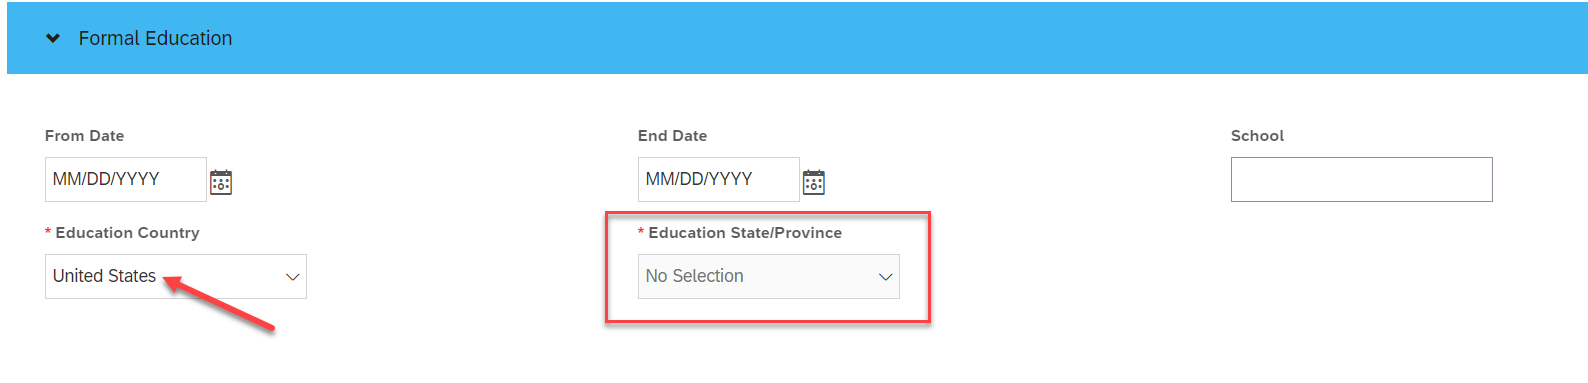Select the End Date label

coord(672,136)
